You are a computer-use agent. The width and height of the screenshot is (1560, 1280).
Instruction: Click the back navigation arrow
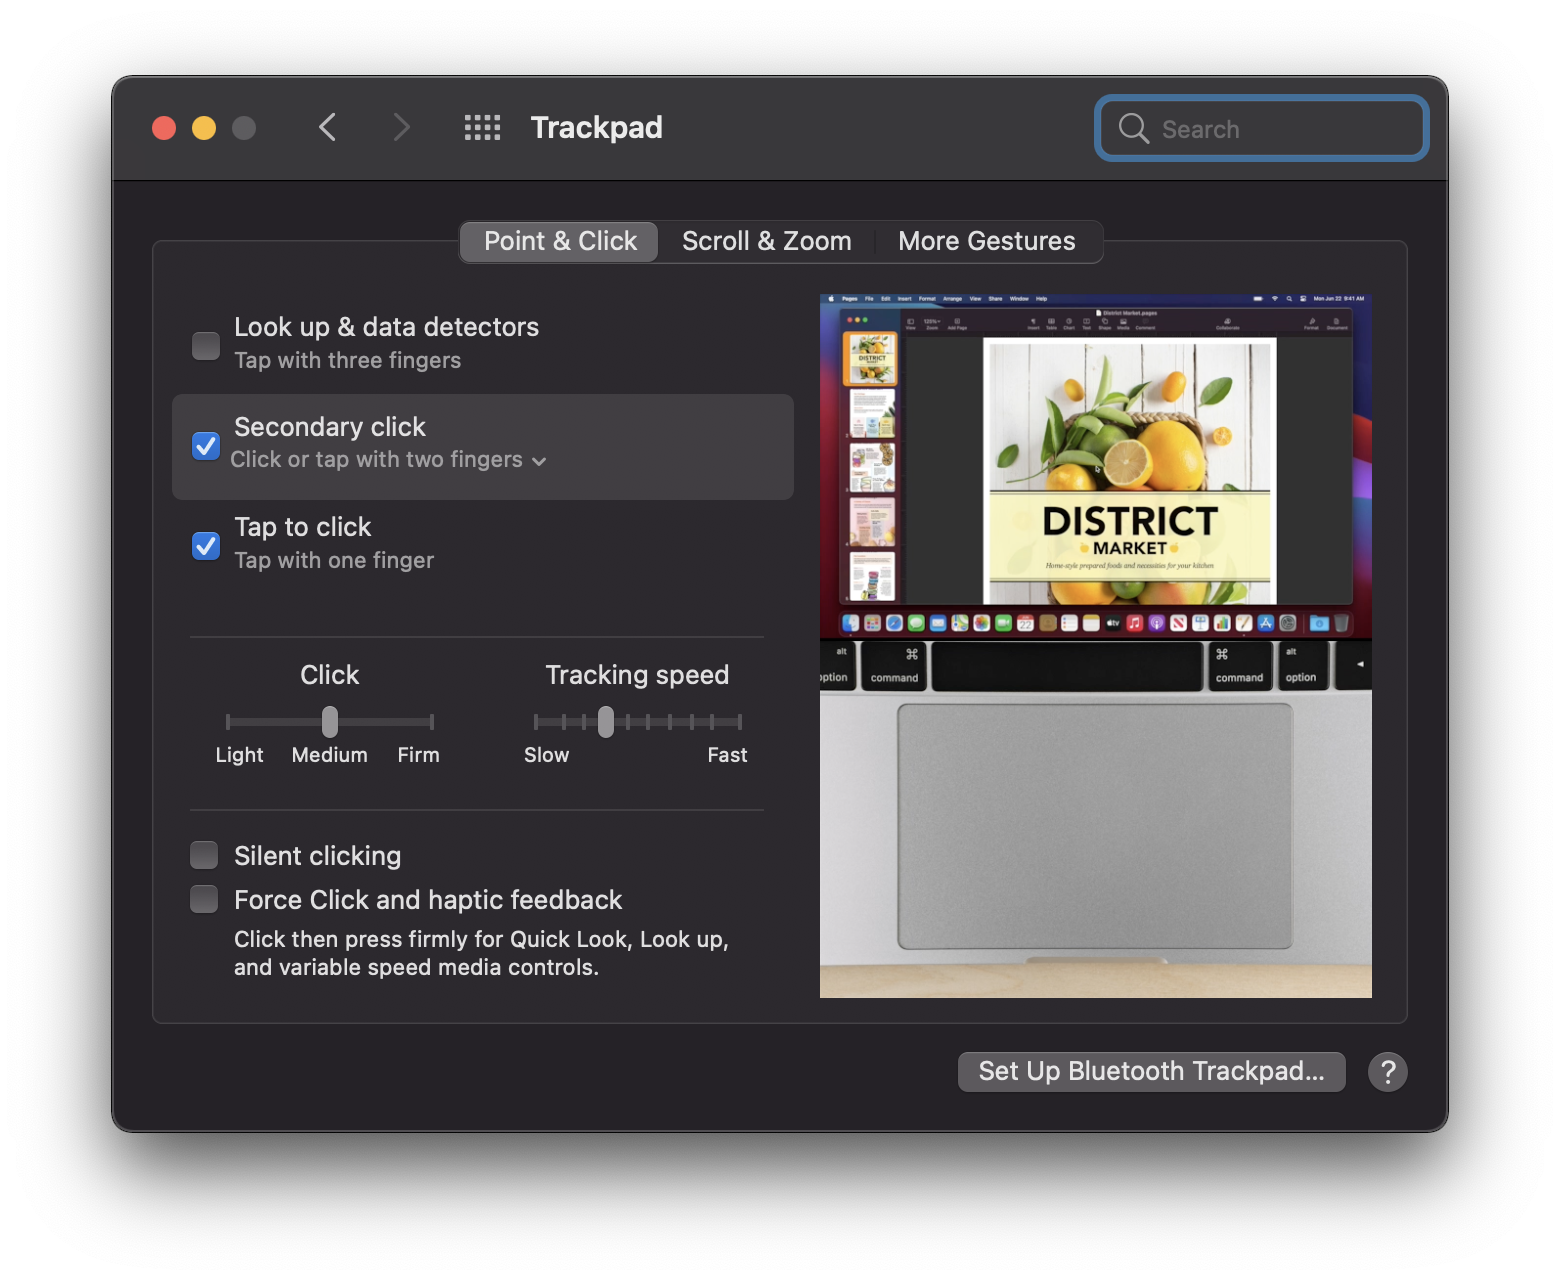pyautogui.click(x=327, y=128)
